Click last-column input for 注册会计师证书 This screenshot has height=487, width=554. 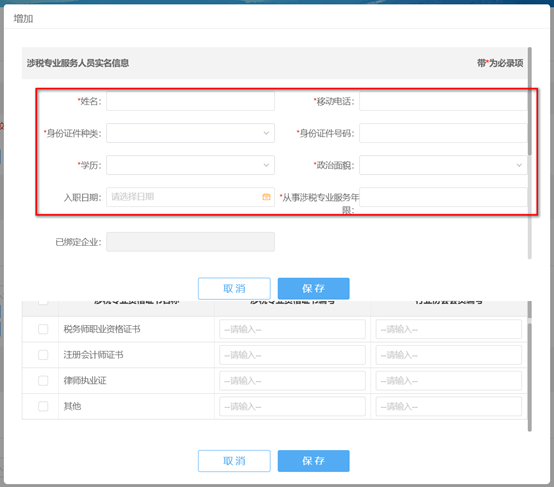[x=449, y=355]
